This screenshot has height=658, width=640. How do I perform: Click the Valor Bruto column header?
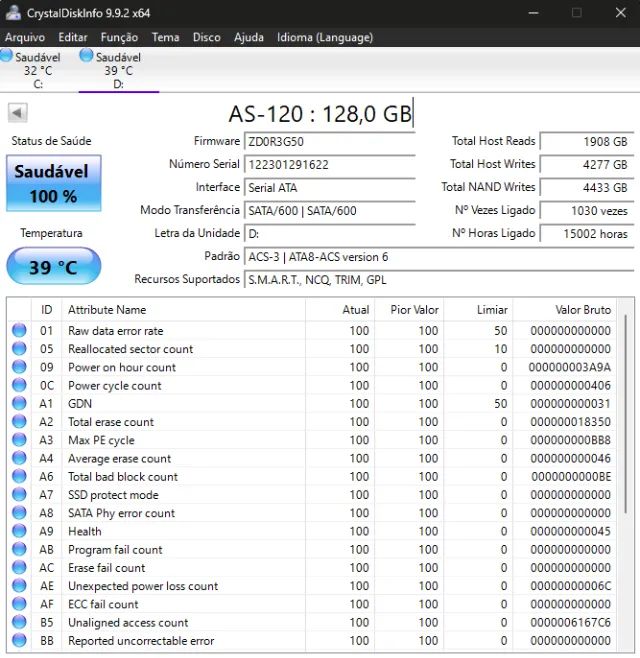(564, 310)
